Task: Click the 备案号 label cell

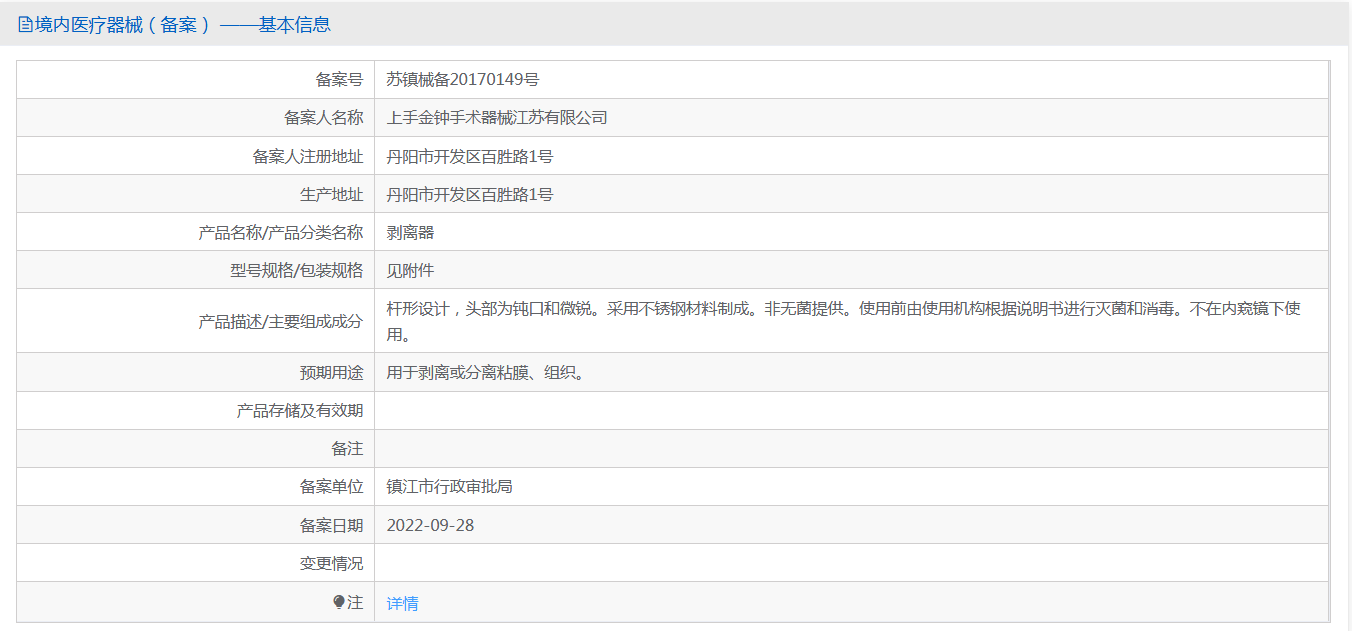Action: [339, 80]
